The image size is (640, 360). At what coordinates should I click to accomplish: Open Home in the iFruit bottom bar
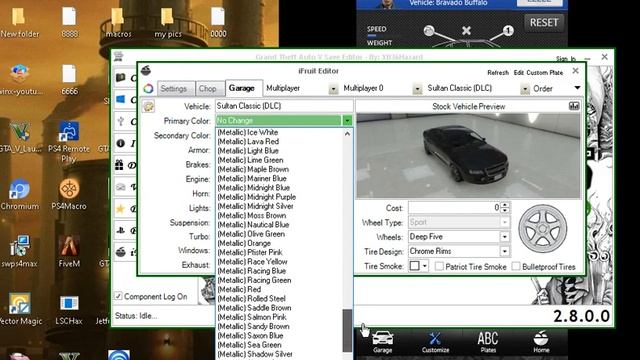(x=541, y=342)
